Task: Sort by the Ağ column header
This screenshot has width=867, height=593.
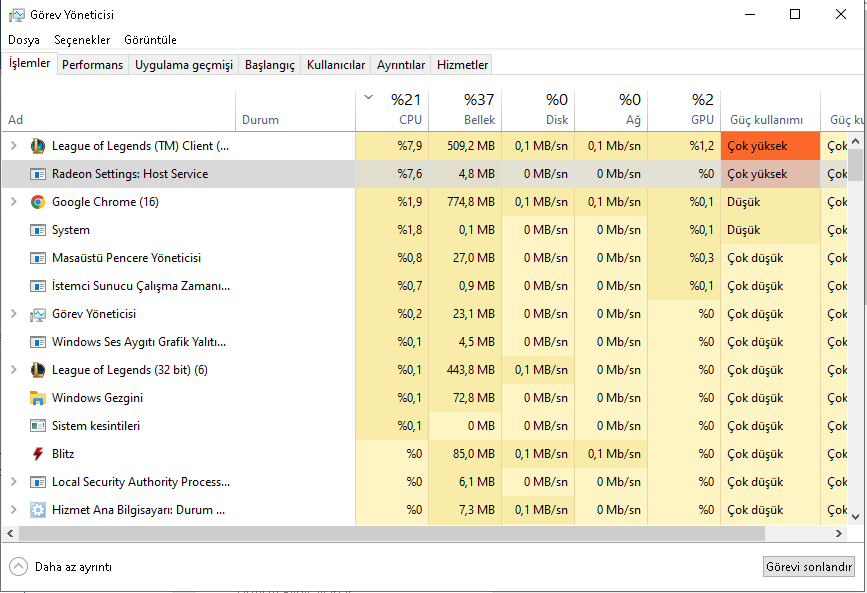Action: coord(611,110)
